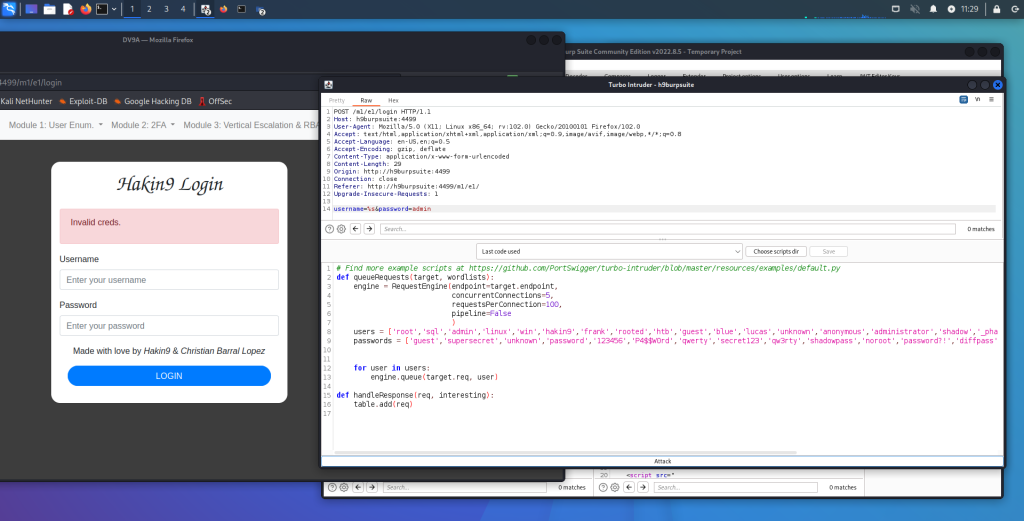Screen dimensions: 1024x521
Task: Click the POST /m1/e1/login HTTP/1.1 line
Action: [x=382, y=112]
